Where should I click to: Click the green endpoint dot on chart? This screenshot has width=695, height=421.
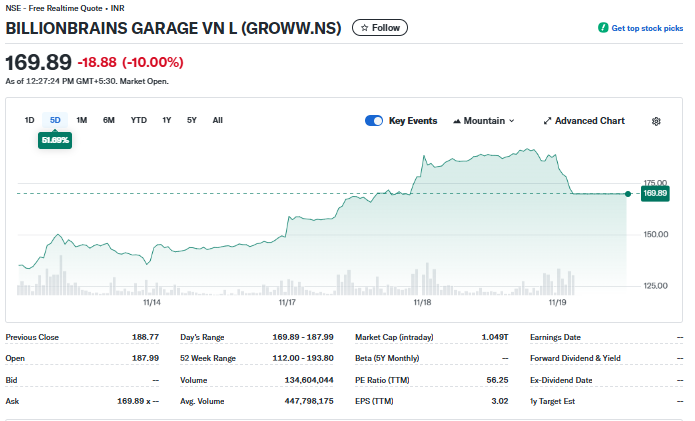pyautogui.click(x=628, y=194)
